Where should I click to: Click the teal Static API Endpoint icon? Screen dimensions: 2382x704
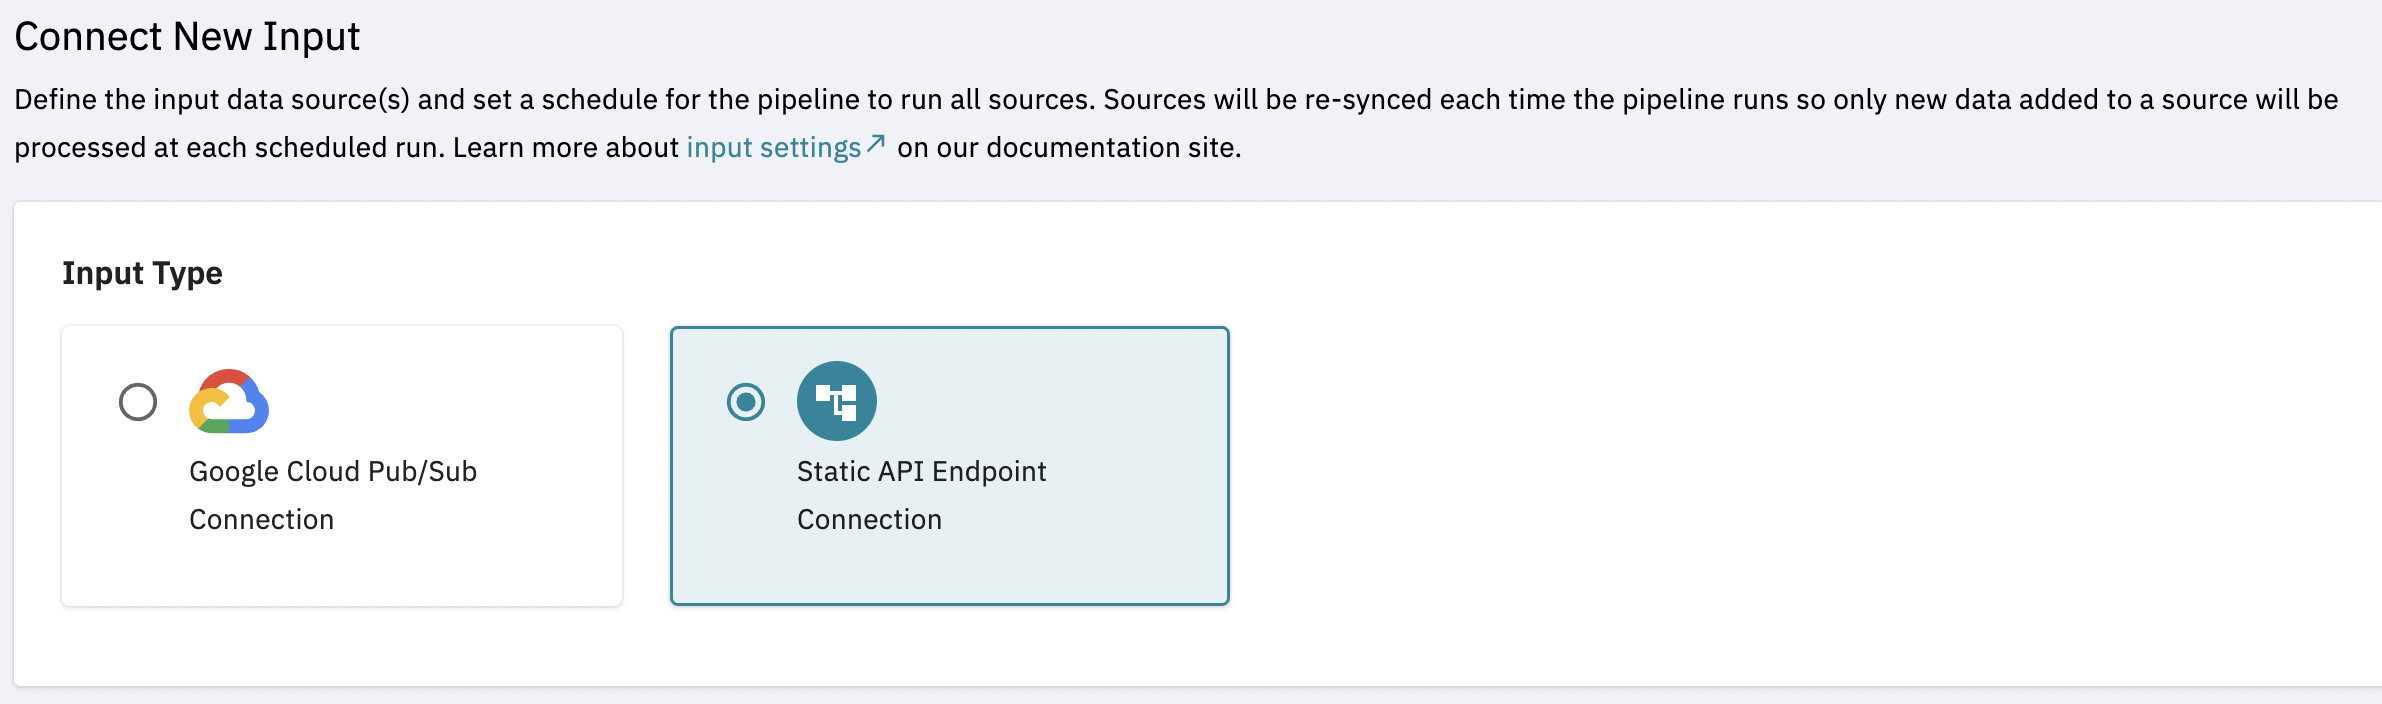click(x=836, y=401)
